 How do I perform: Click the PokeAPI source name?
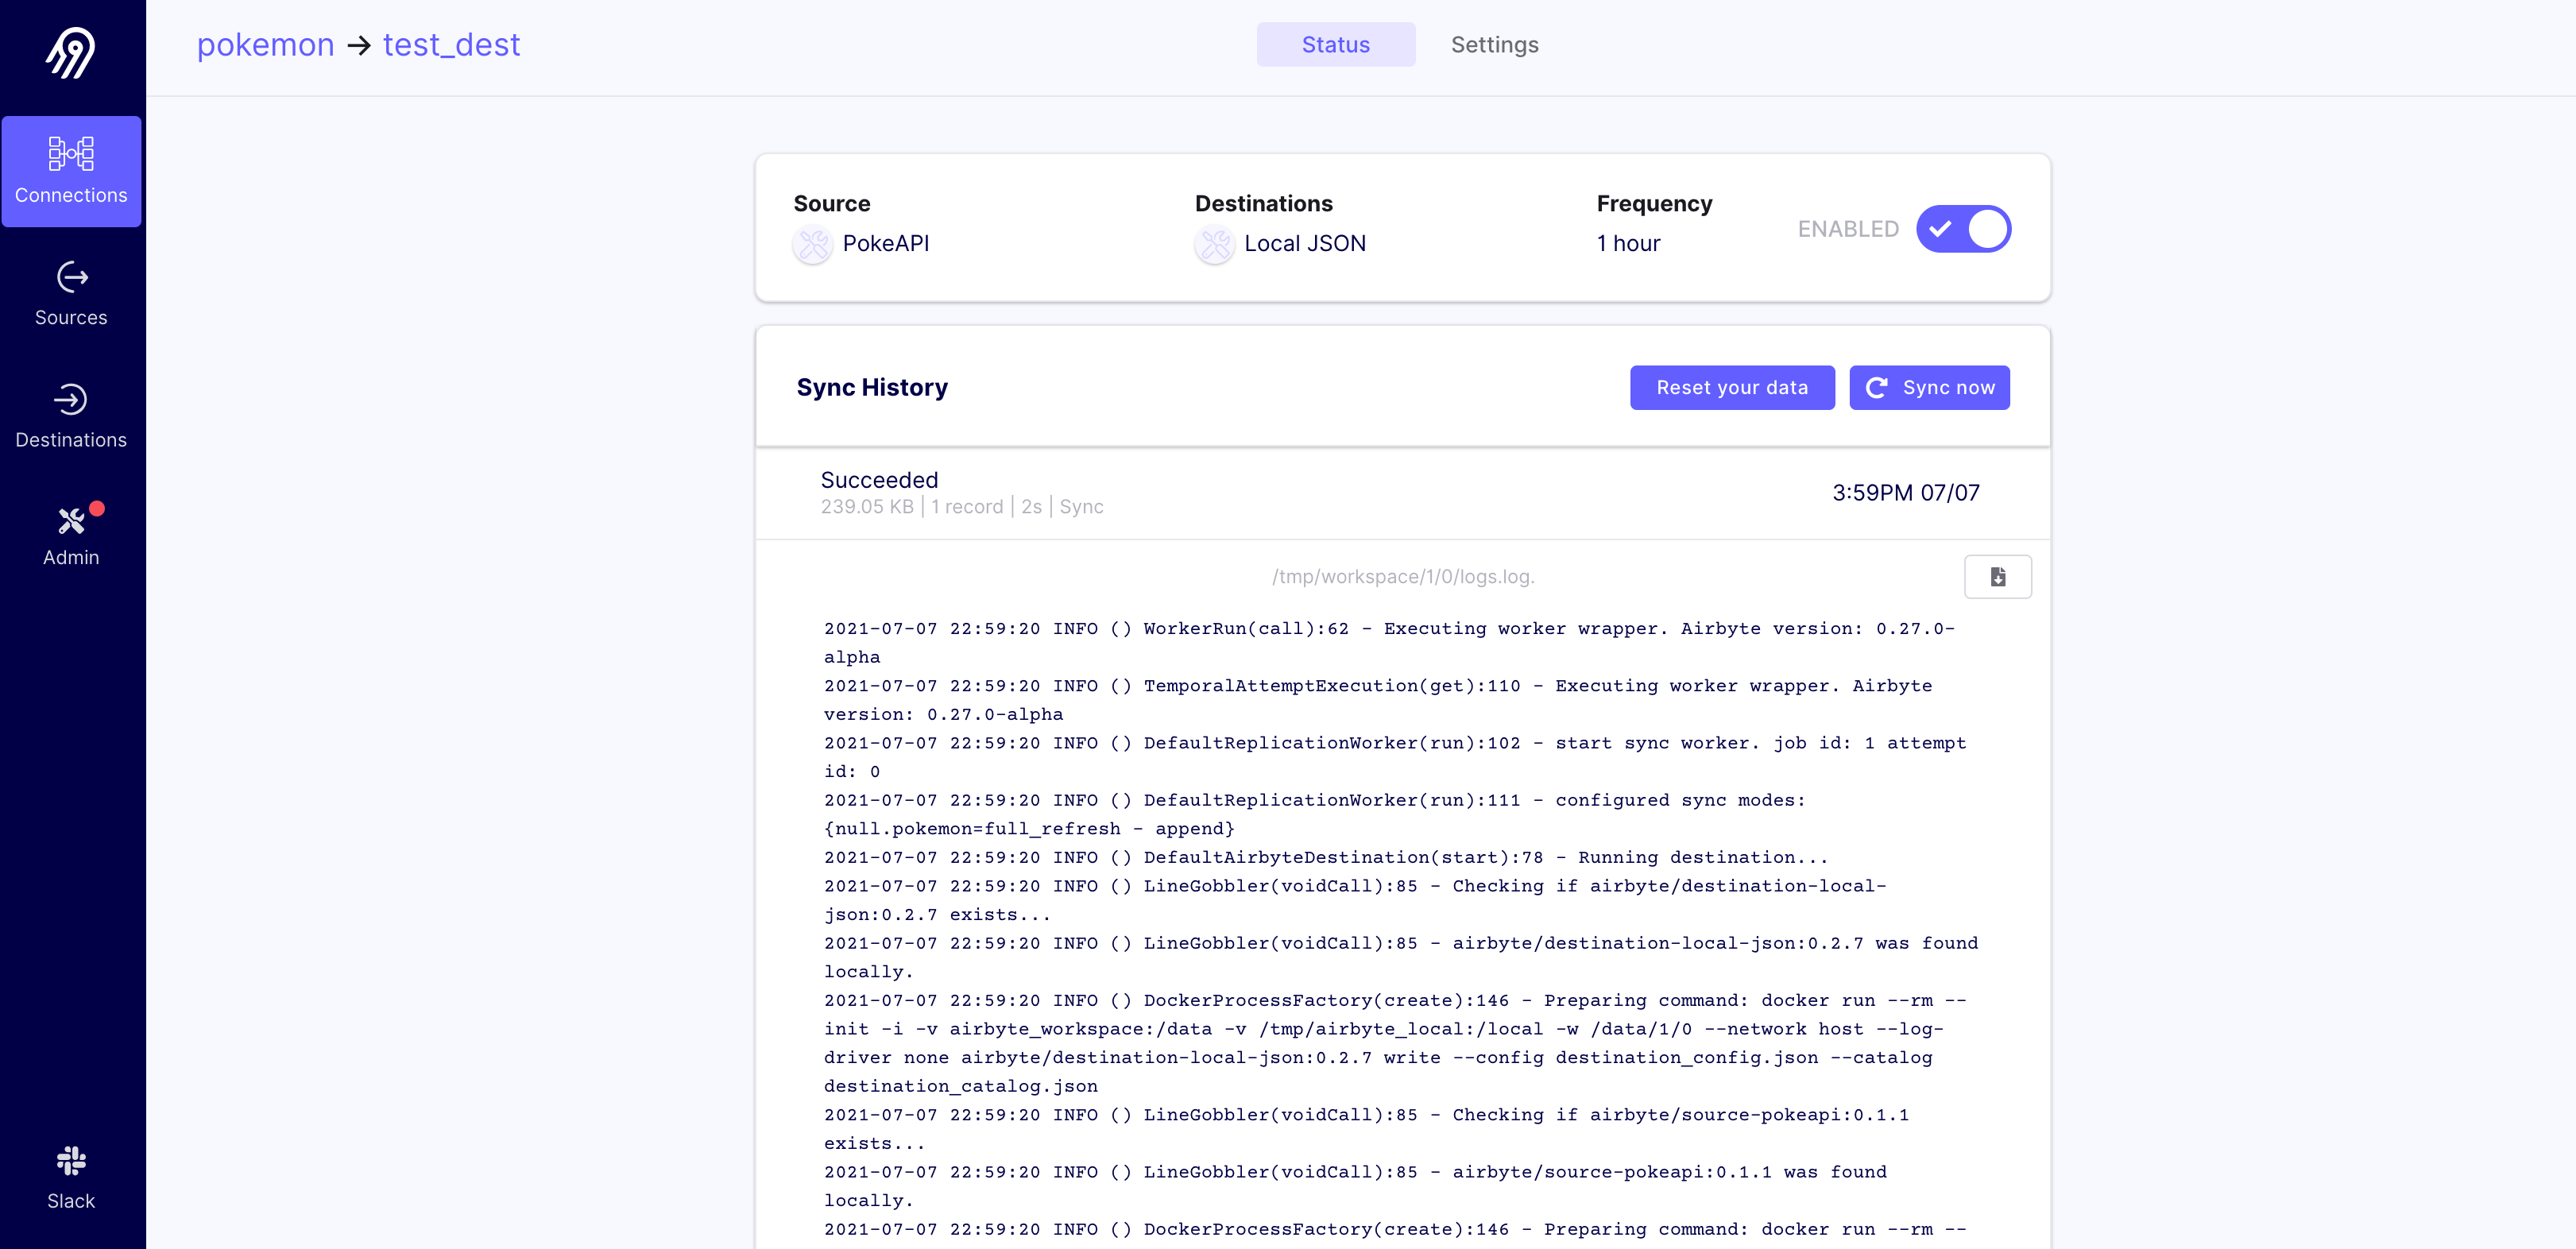885,244
